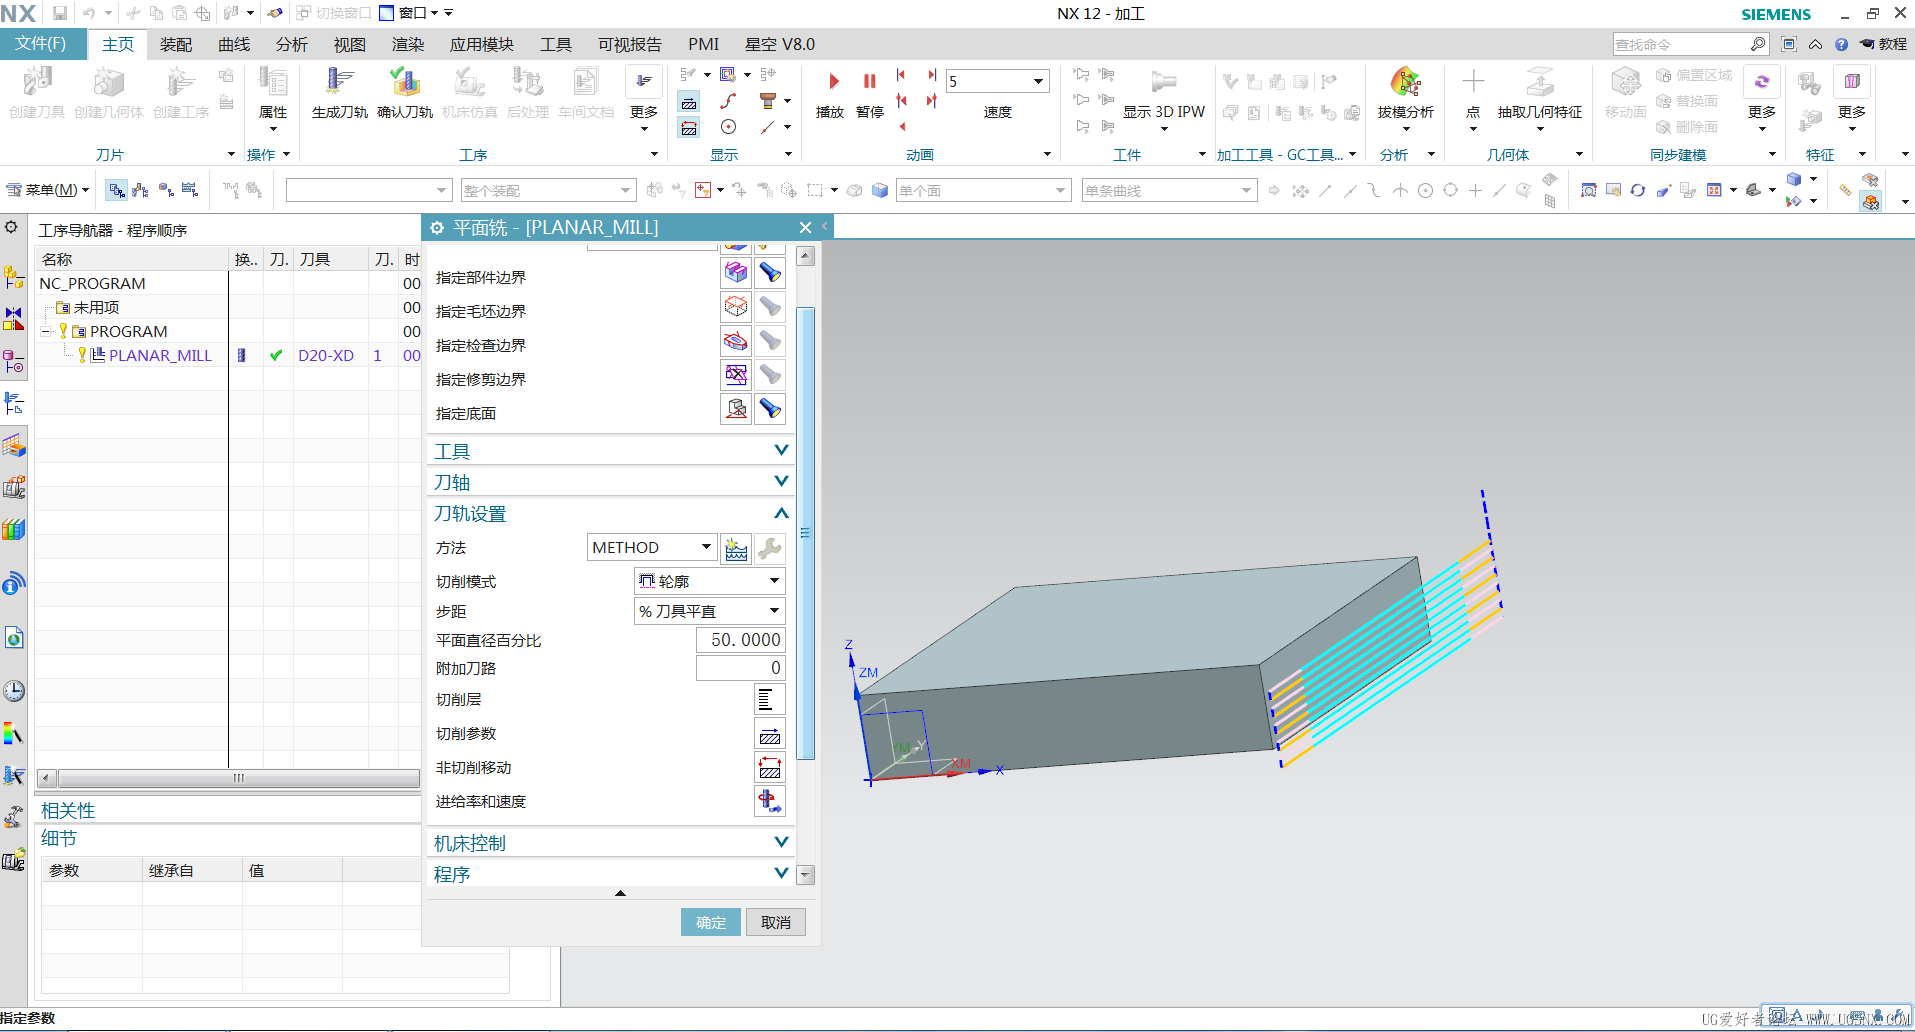The height and width of the screenshot is (1032, 1915).
Task: Switch to the 装配 ribbon tab
Action: [176, 44]
